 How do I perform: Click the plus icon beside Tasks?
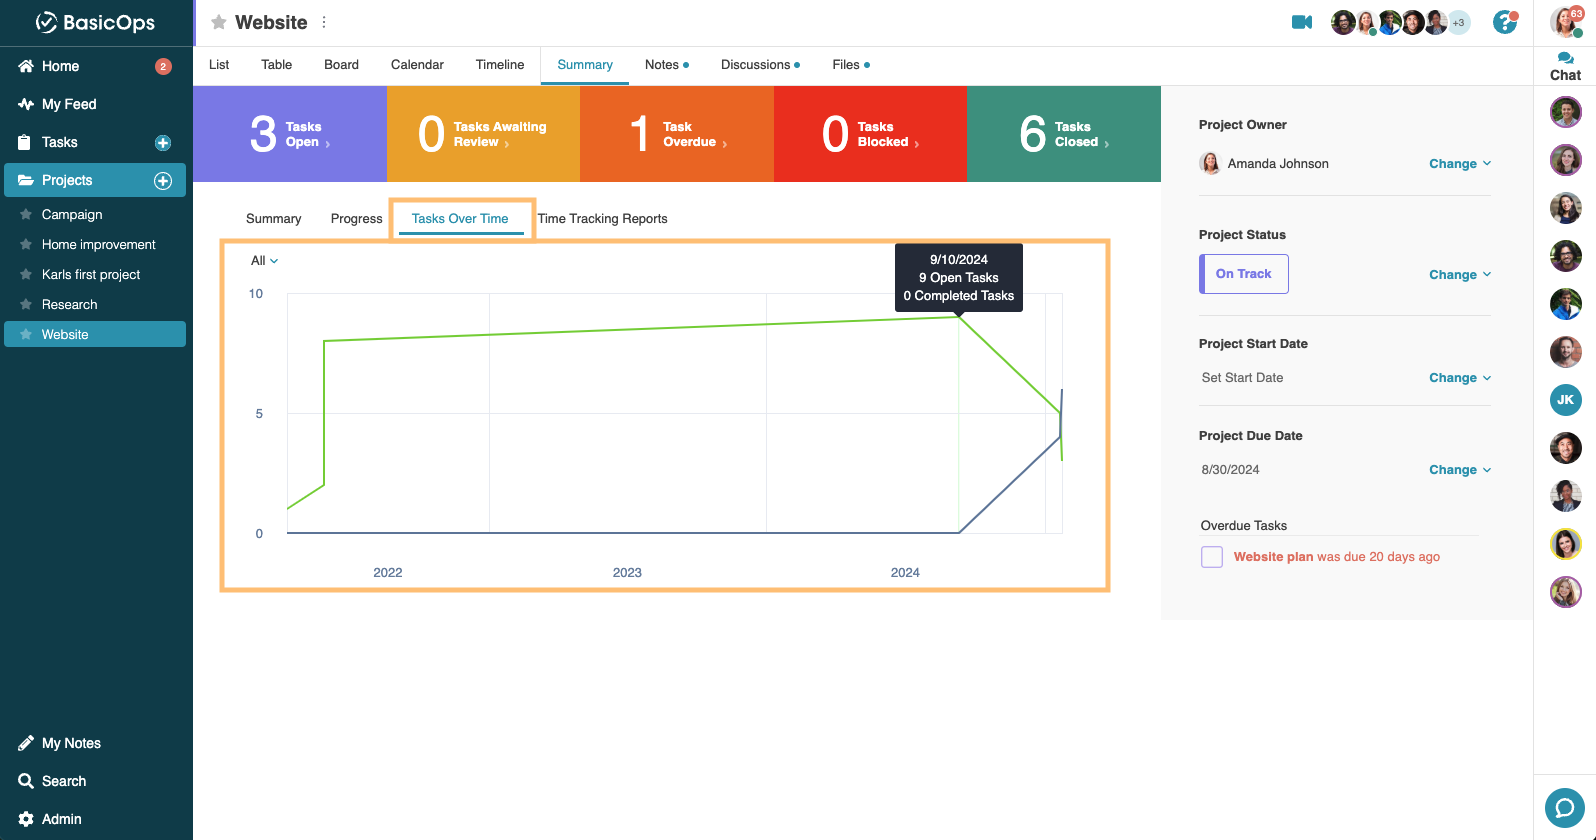click(x=163, y=143)
